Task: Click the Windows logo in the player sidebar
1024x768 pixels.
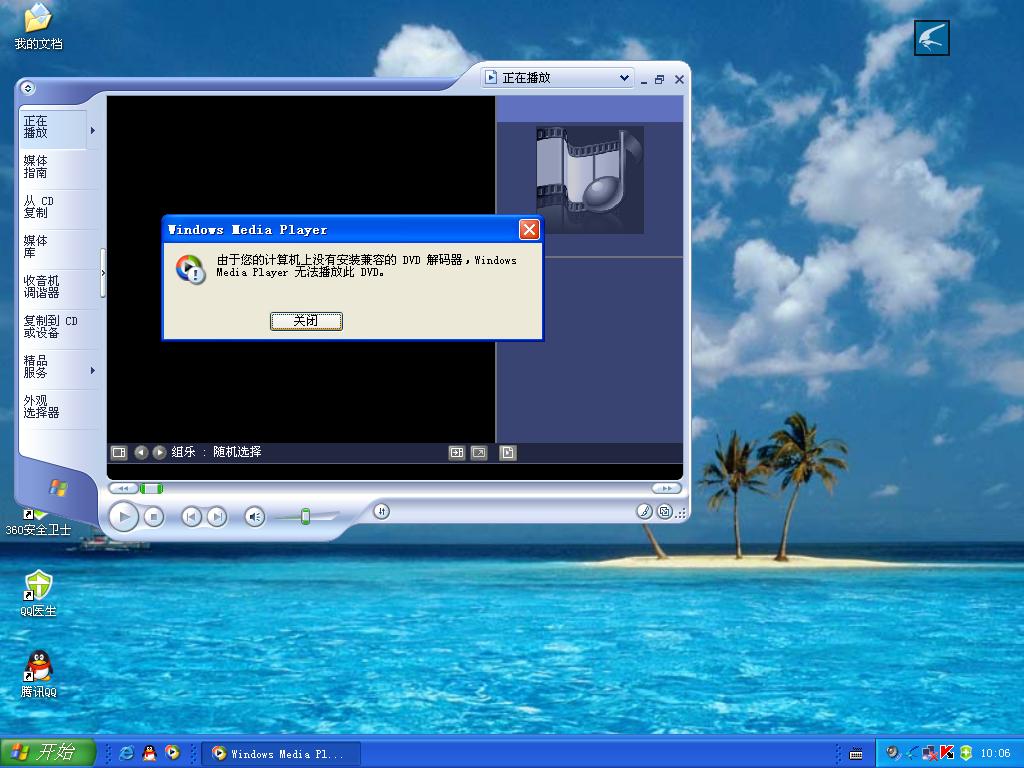Action: tap(58, 487)
